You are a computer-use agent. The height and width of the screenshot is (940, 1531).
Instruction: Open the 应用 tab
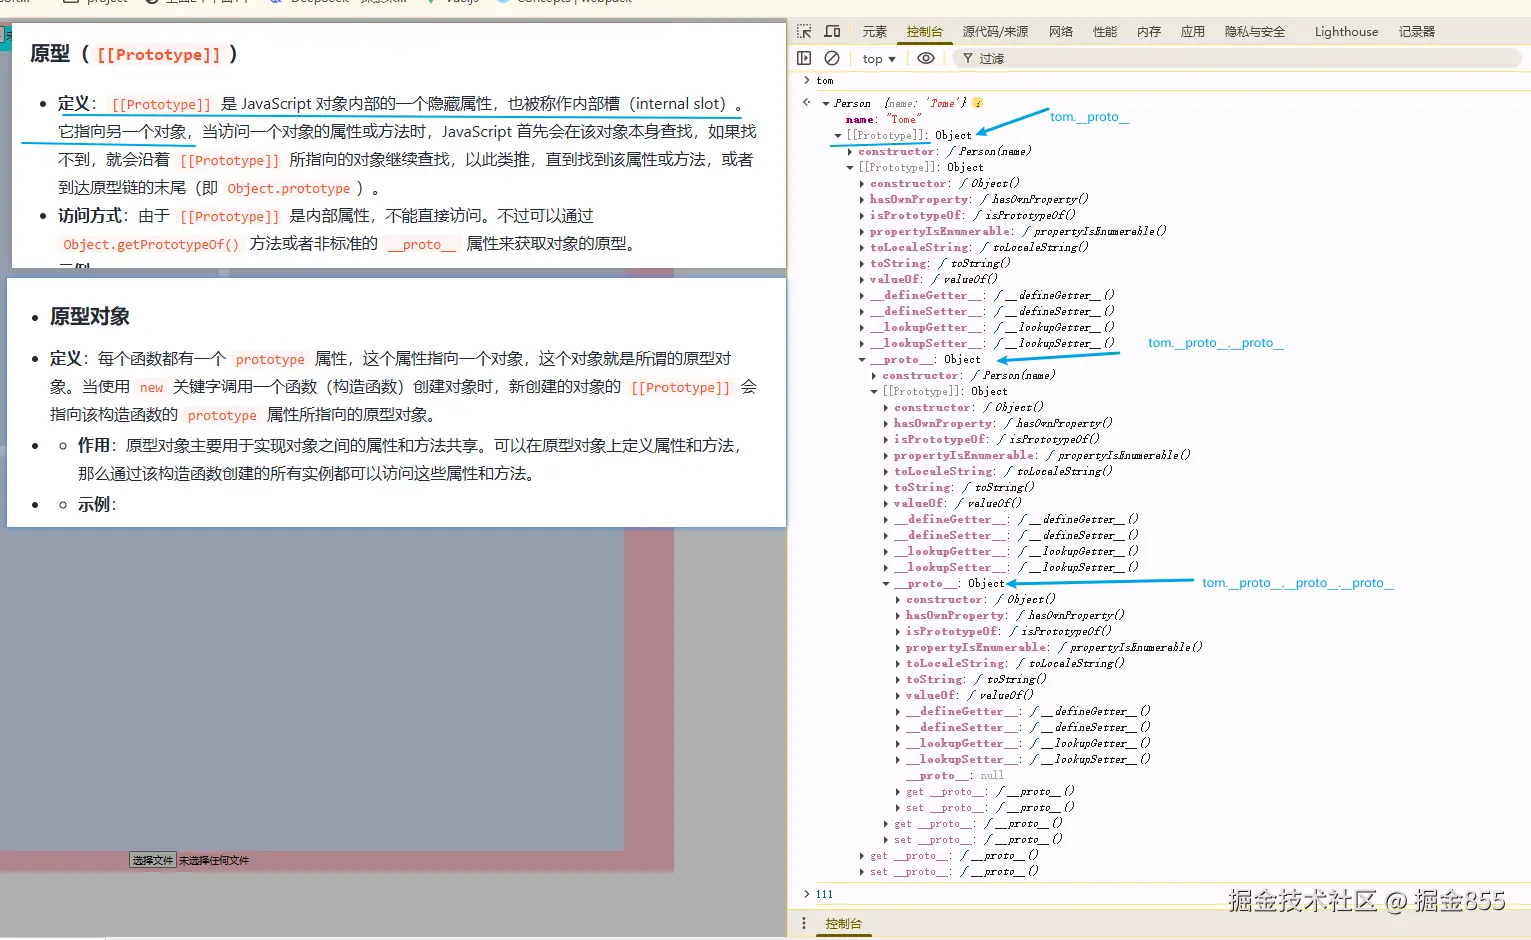(x=1193, y=32)
